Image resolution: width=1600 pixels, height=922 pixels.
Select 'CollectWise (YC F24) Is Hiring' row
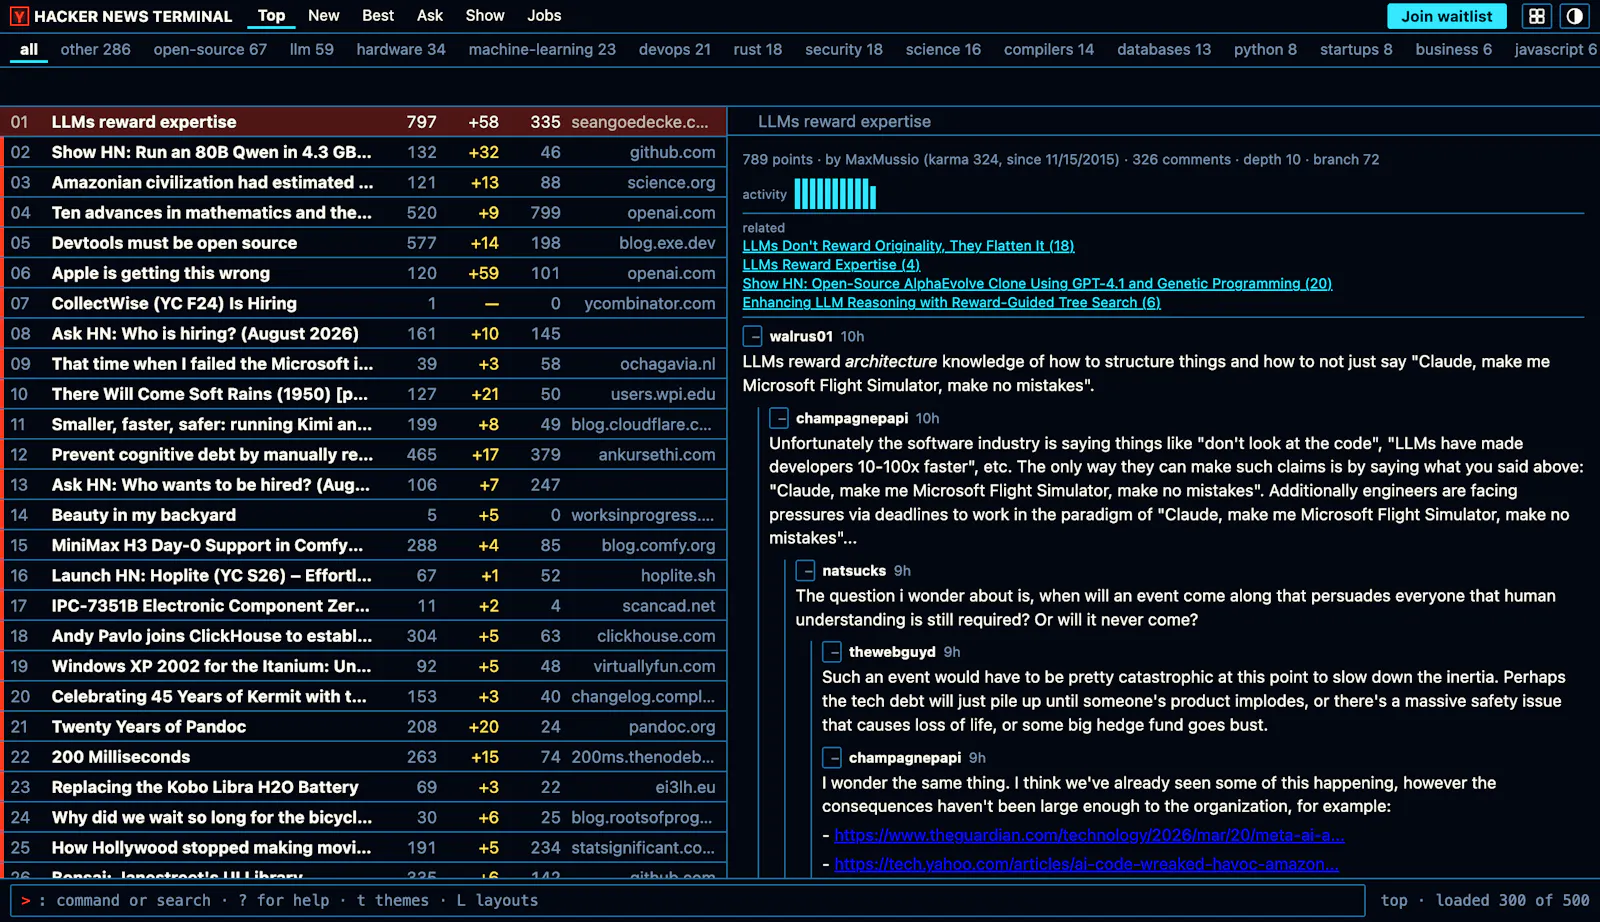tap(365, 303)
